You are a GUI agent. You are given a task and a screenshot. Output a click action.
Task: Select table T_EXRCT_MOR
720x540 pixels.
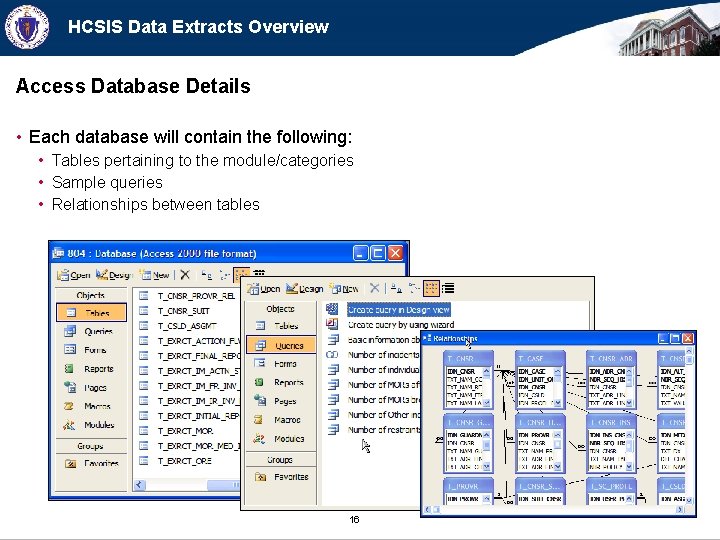coord(186,431)
